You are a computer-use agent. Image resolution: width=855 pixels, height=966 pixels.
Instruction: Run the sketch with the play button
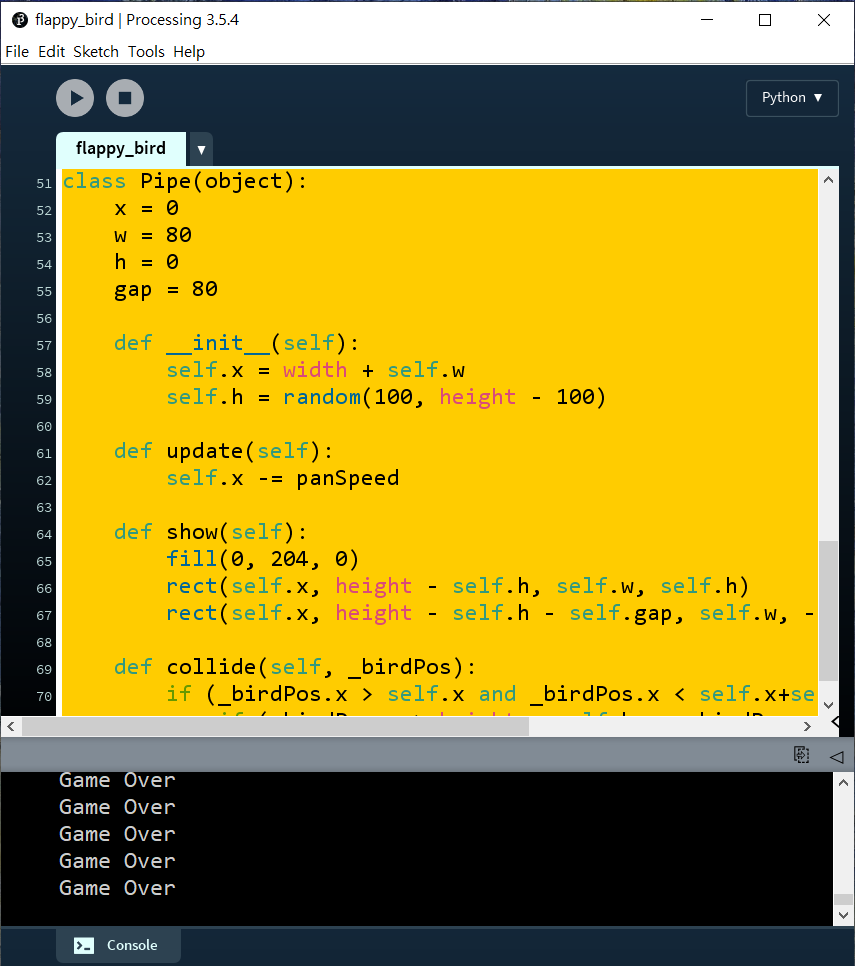pyautogui.click(x=75, y=98)
